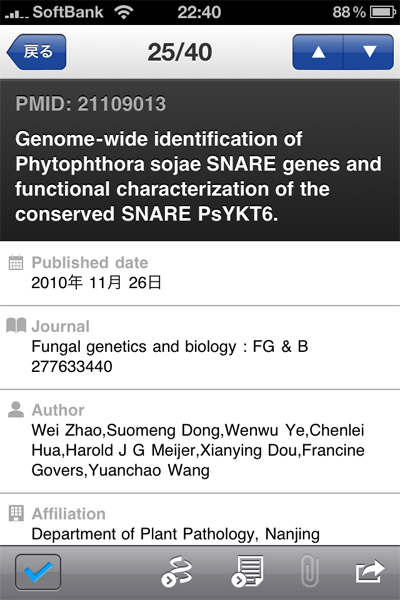Image resolution: width=400 pixels, height=600 pixels.
Task: Tap the building icon beside Affiliation
Action: coord(16,513)
